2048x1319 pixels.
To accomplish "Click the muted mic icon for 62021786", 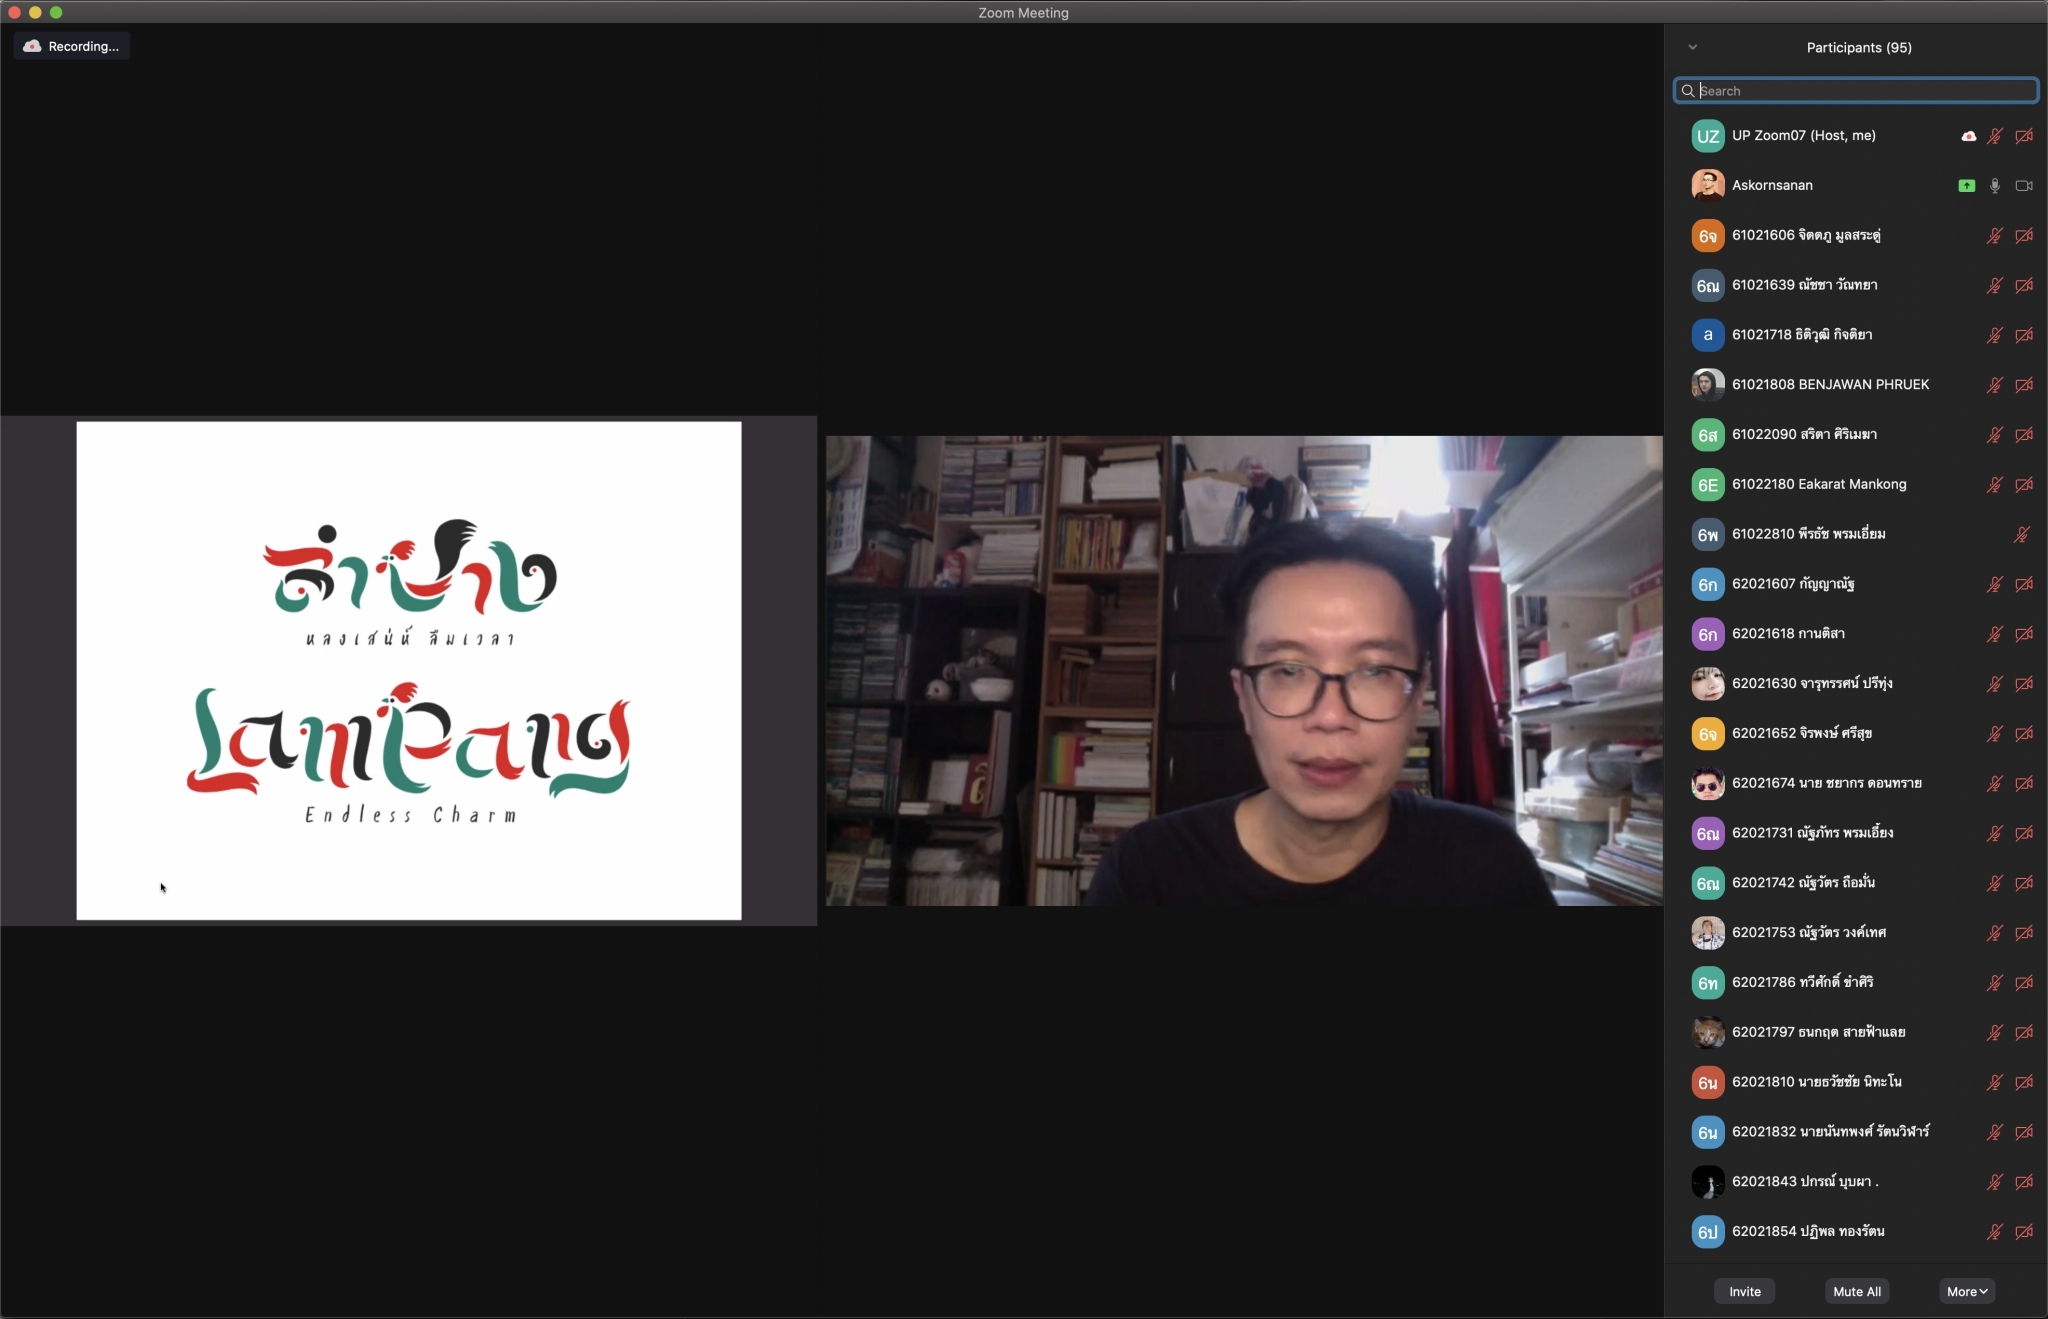I will 1995,983.
